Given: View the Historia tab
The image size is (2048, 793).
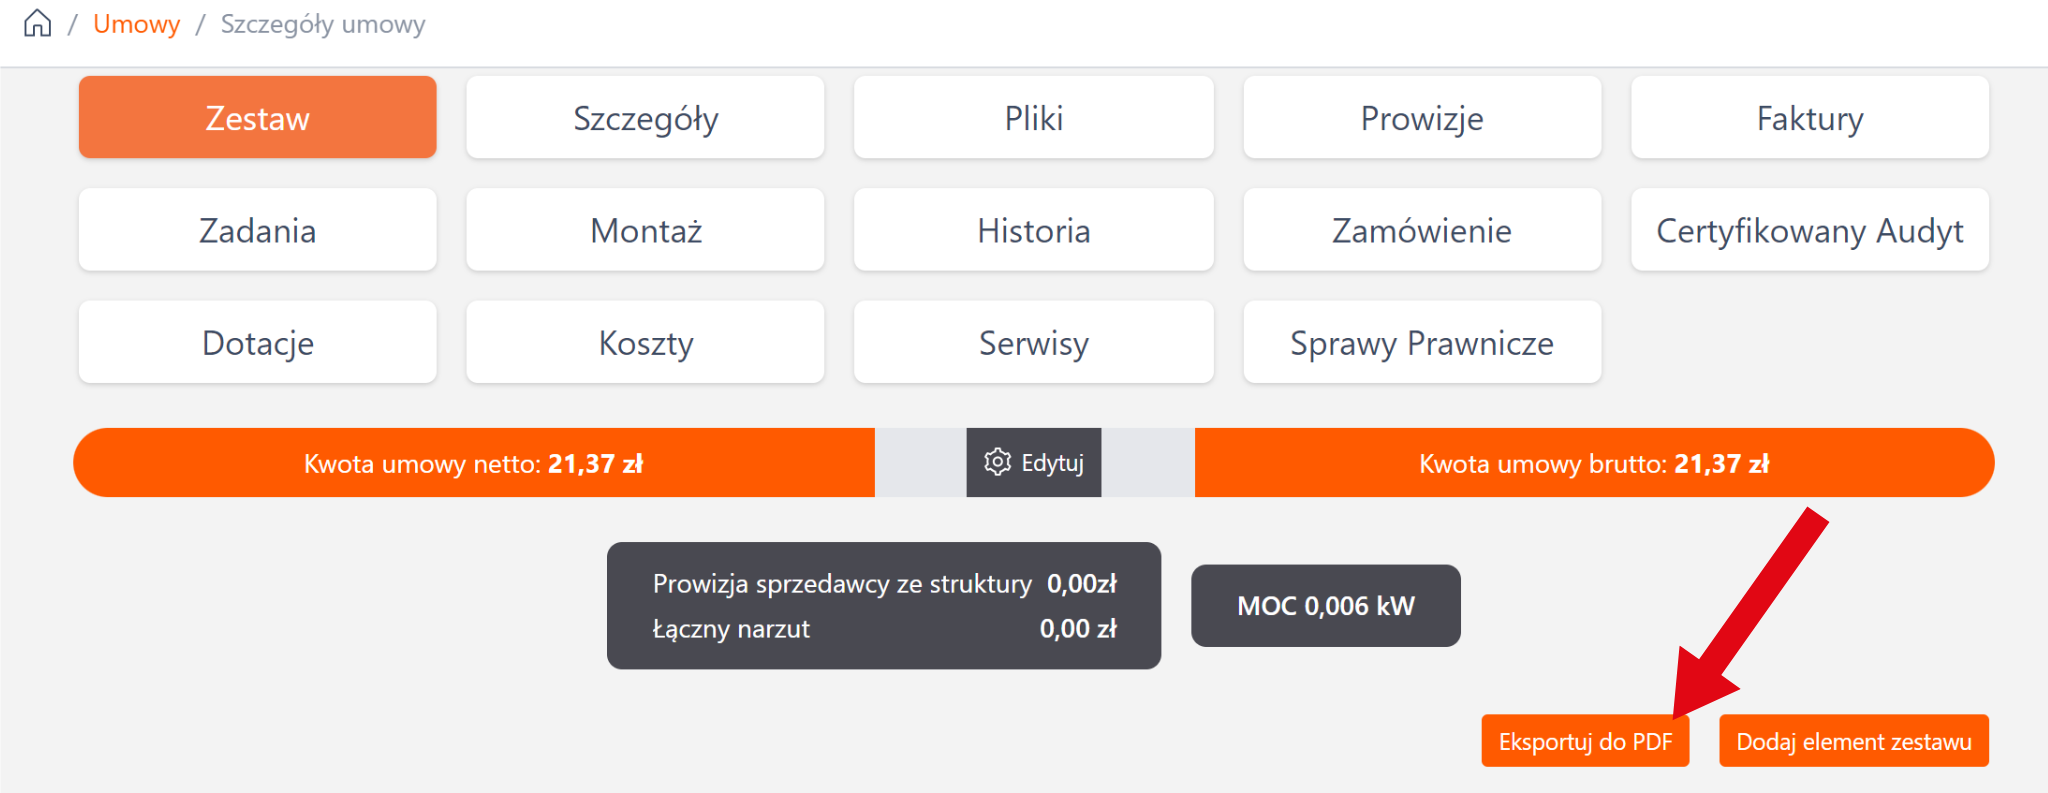Looking at the screenshot, I should 1033,230.
